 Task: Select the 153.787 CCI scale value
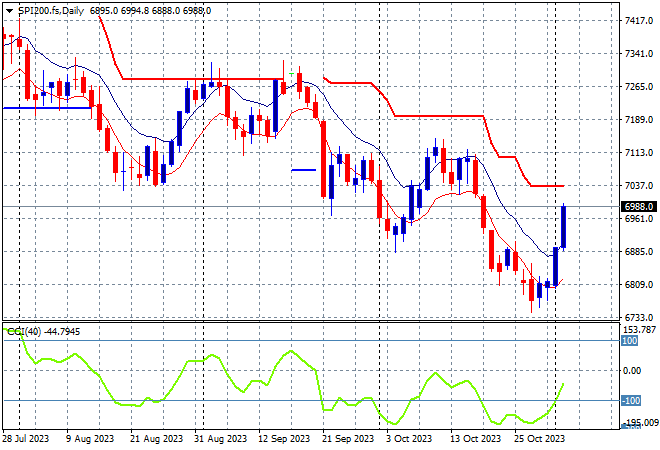tap(639, 330)
